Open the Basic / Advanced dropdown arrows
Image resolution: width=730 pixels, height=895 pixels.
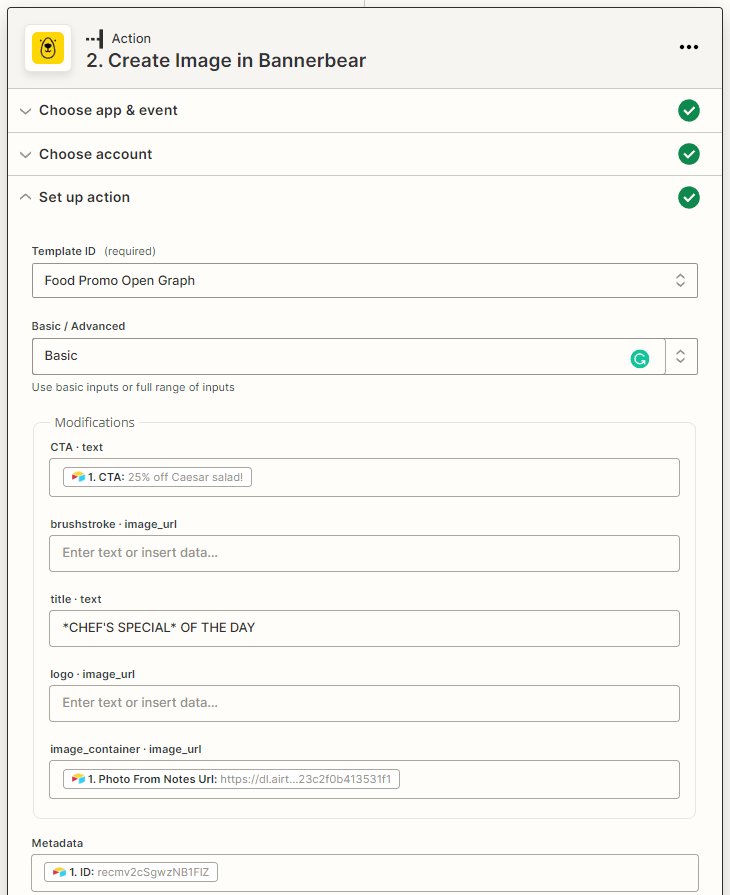pyautogui.click(x=681, y=356)
